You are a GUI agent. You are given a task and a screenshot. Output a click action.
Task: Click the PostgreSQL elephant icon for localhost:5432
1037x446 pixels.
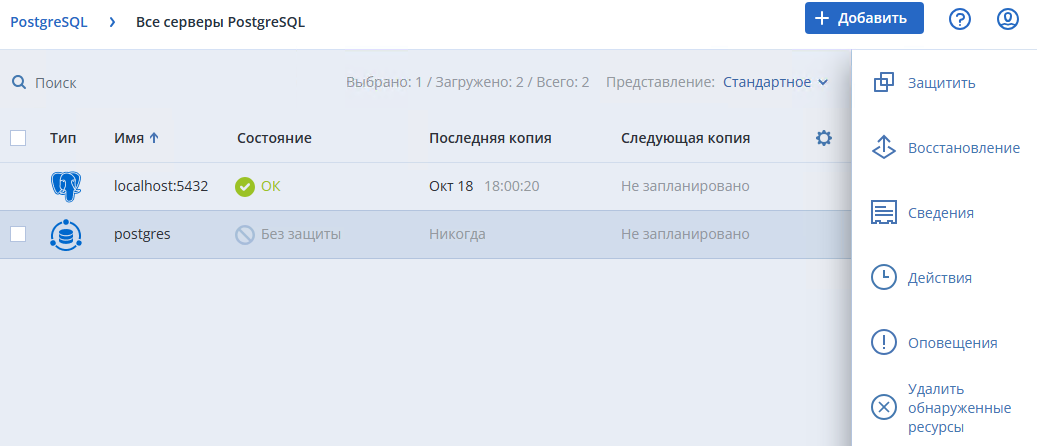pyautogui.click(x=66, y=186)
